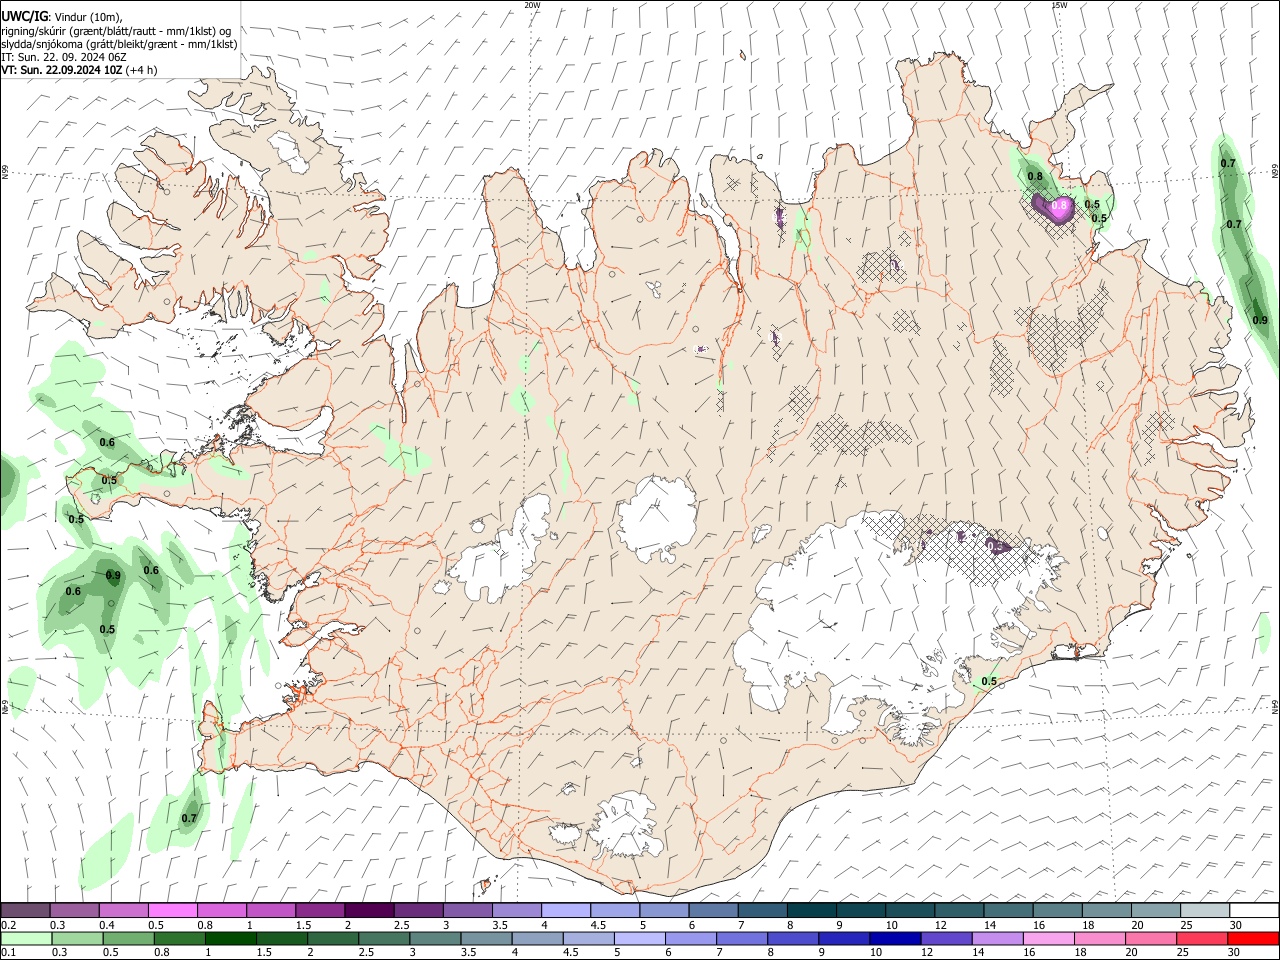Image resolution: width=1280 pixels, height=960 pixels.
Task: Pick the 3.5–4 swatch in upper snow scale
Action: click(516, 911)
